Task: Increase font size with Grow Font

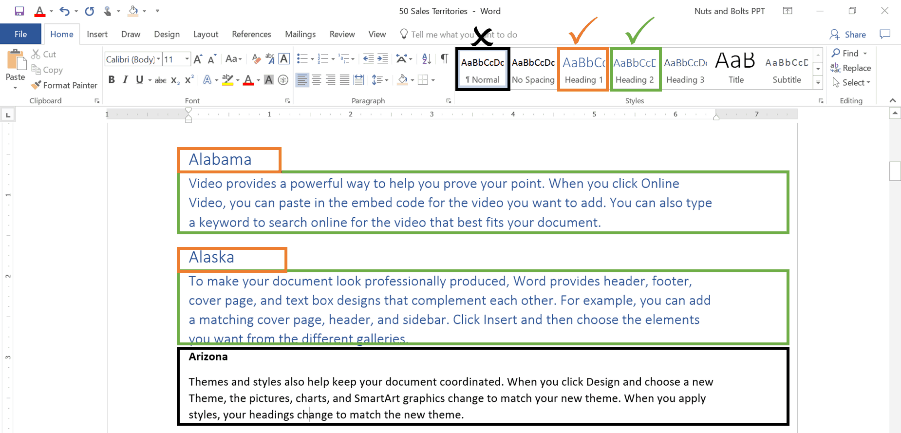Action: click(x=198, y=59)
